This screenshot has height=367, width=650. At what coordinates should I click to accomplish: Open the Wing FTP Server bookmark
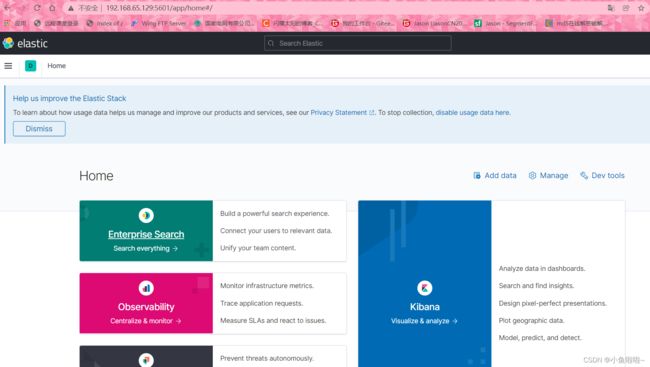159,23
